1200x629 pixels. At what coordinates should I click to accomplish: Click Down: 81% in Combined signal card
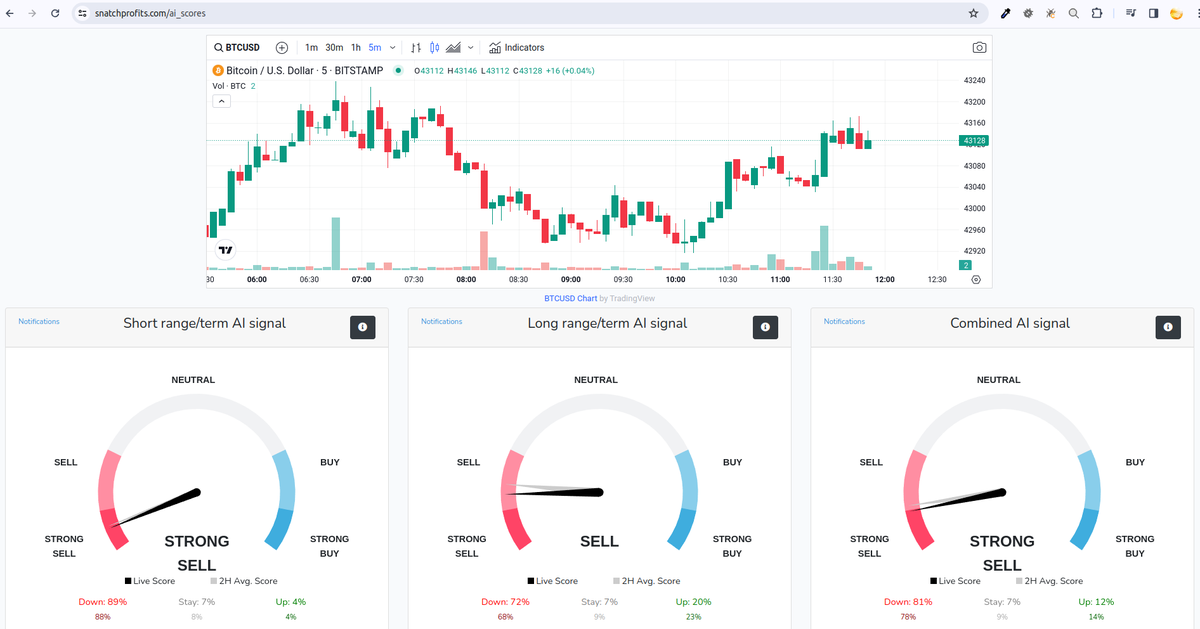908,602
